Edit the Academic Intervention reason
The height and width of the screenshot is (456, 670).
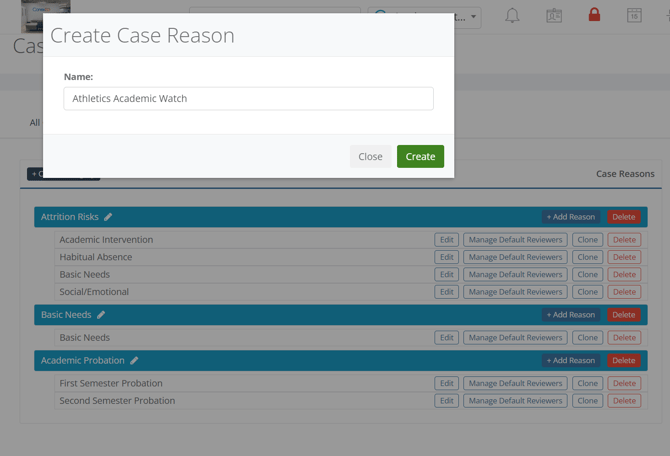[x=447, y=240]
